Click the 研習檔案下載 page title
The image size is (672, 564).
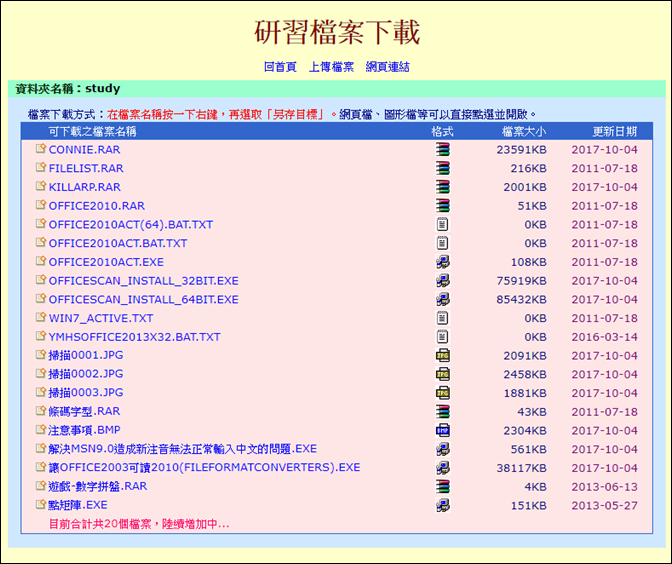click(x=337, y=32)
